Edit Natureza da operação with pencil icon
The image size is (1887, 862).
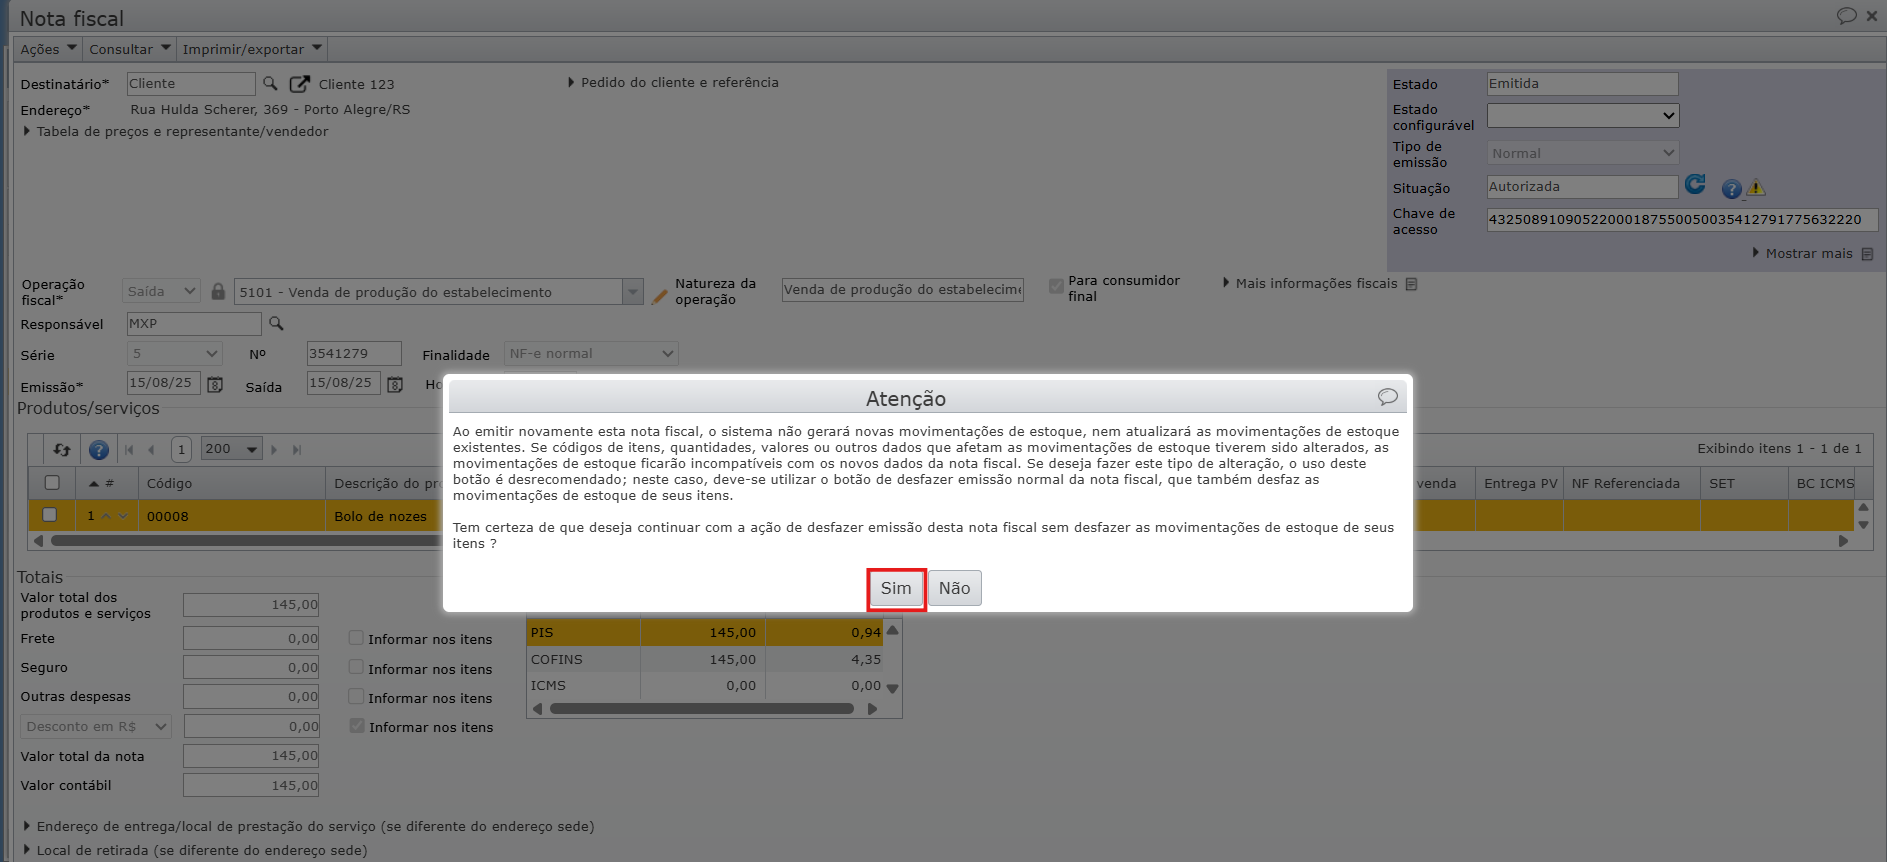pyautogui.click(x=659, y=296)
